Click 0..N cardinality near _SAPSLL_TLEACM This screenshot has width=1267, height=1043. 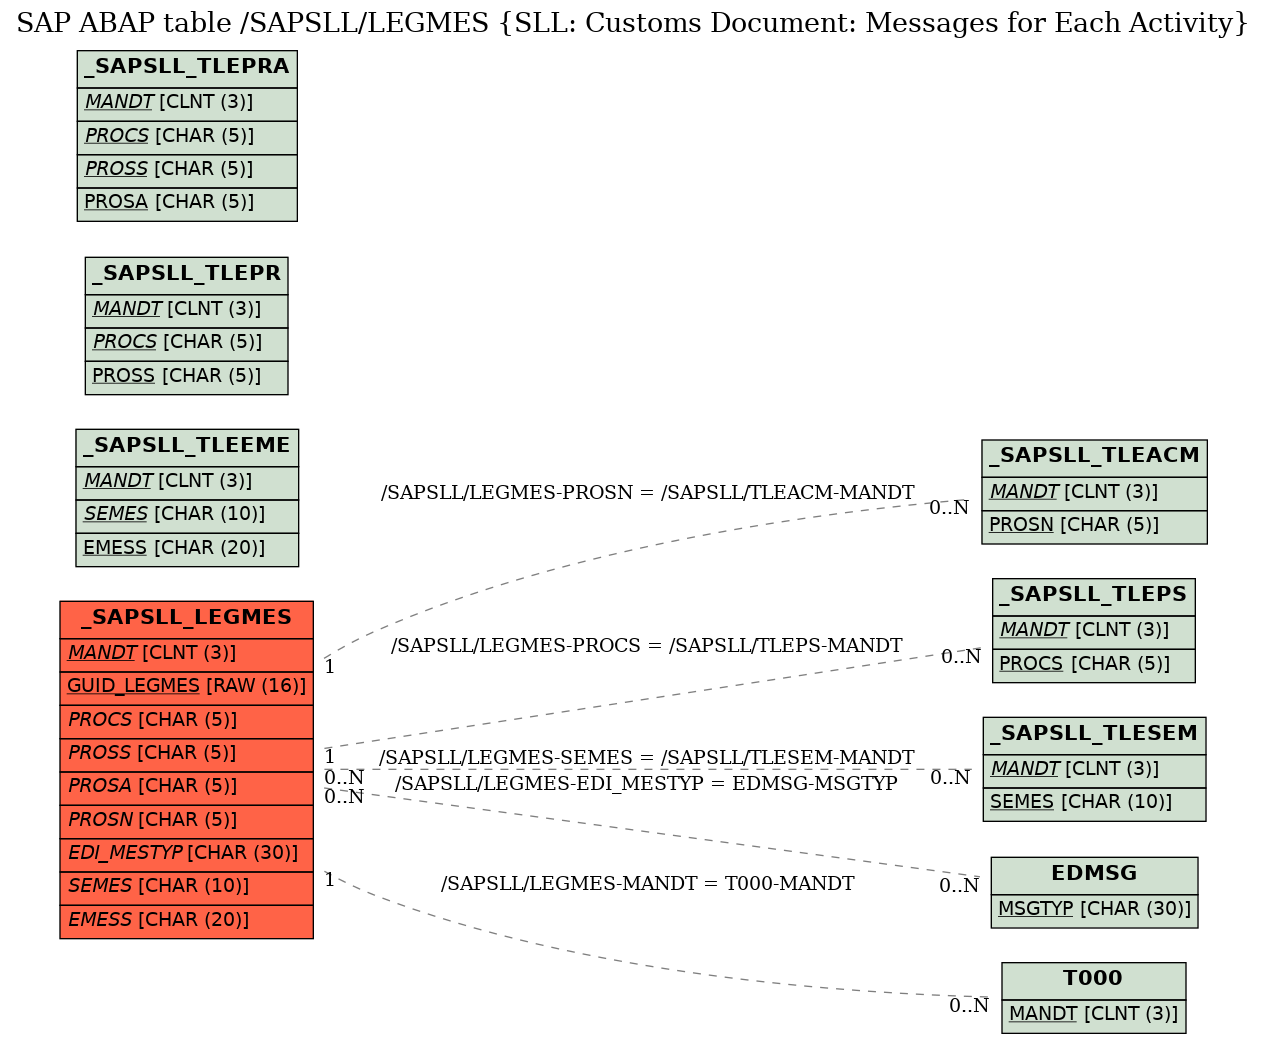[x=949, y=508]
